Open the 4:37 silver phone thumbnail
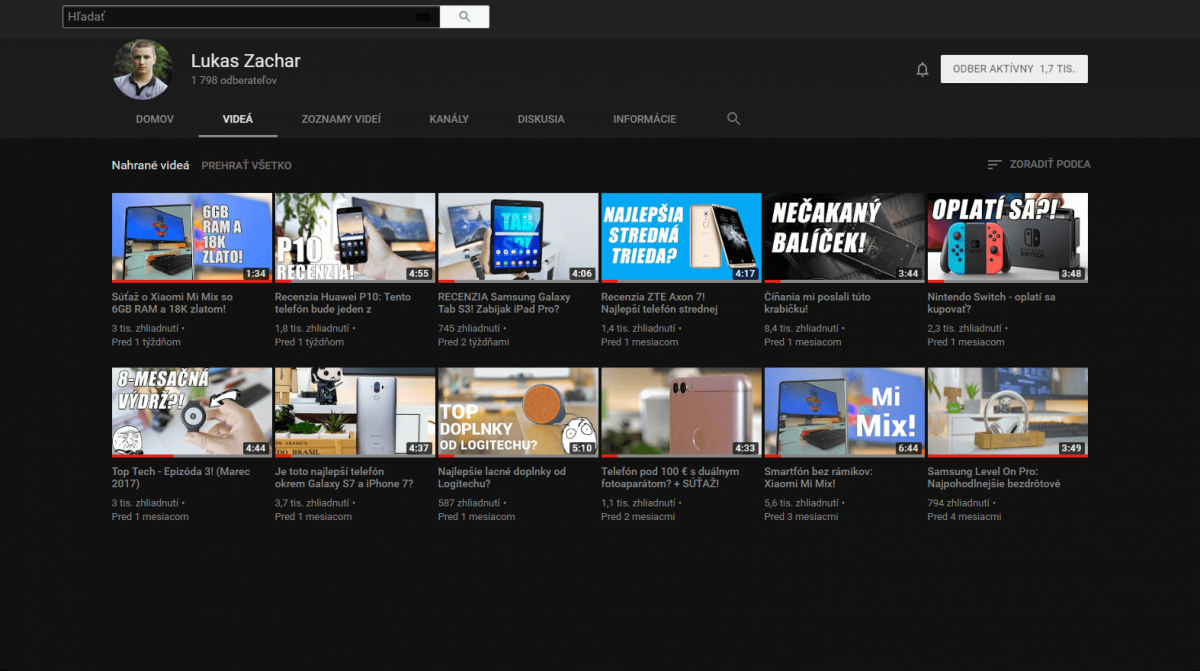Viewport: 1200px width, 671px height. pyautogui.click(x=355, y=412)
